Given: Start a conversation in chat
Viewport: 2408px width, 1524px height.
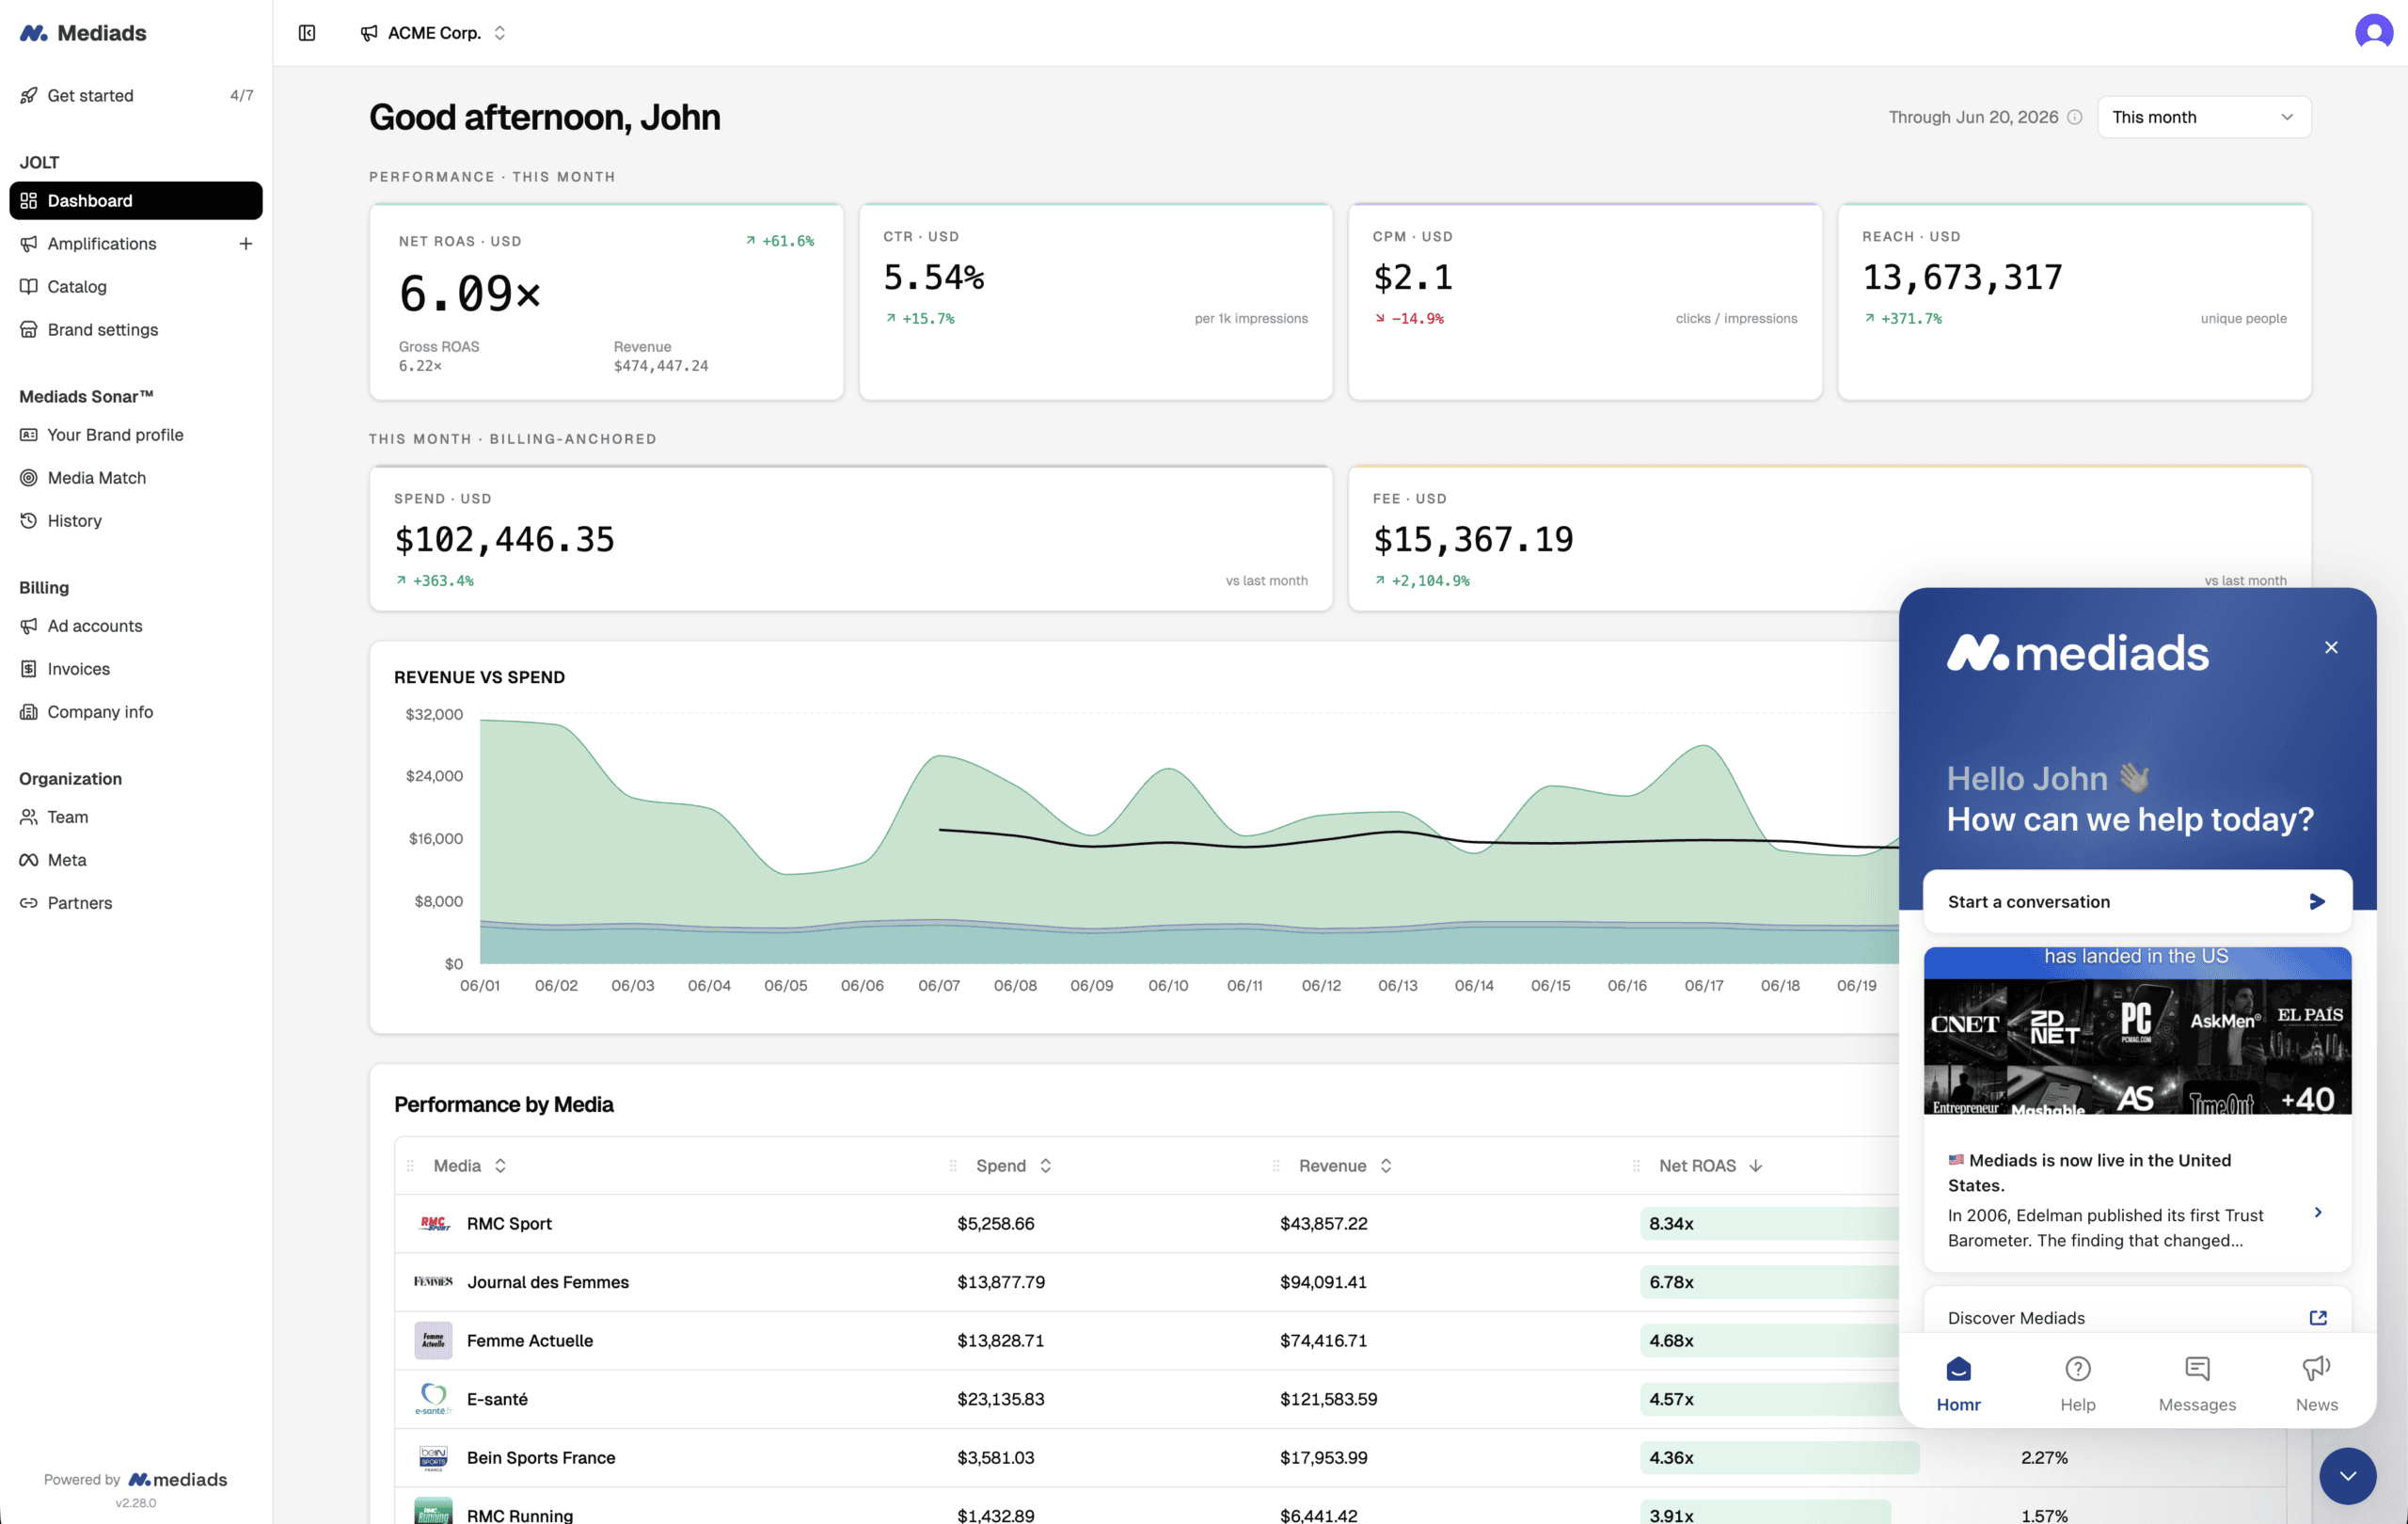Looking at the screenshot, I should pos(2137,901).
